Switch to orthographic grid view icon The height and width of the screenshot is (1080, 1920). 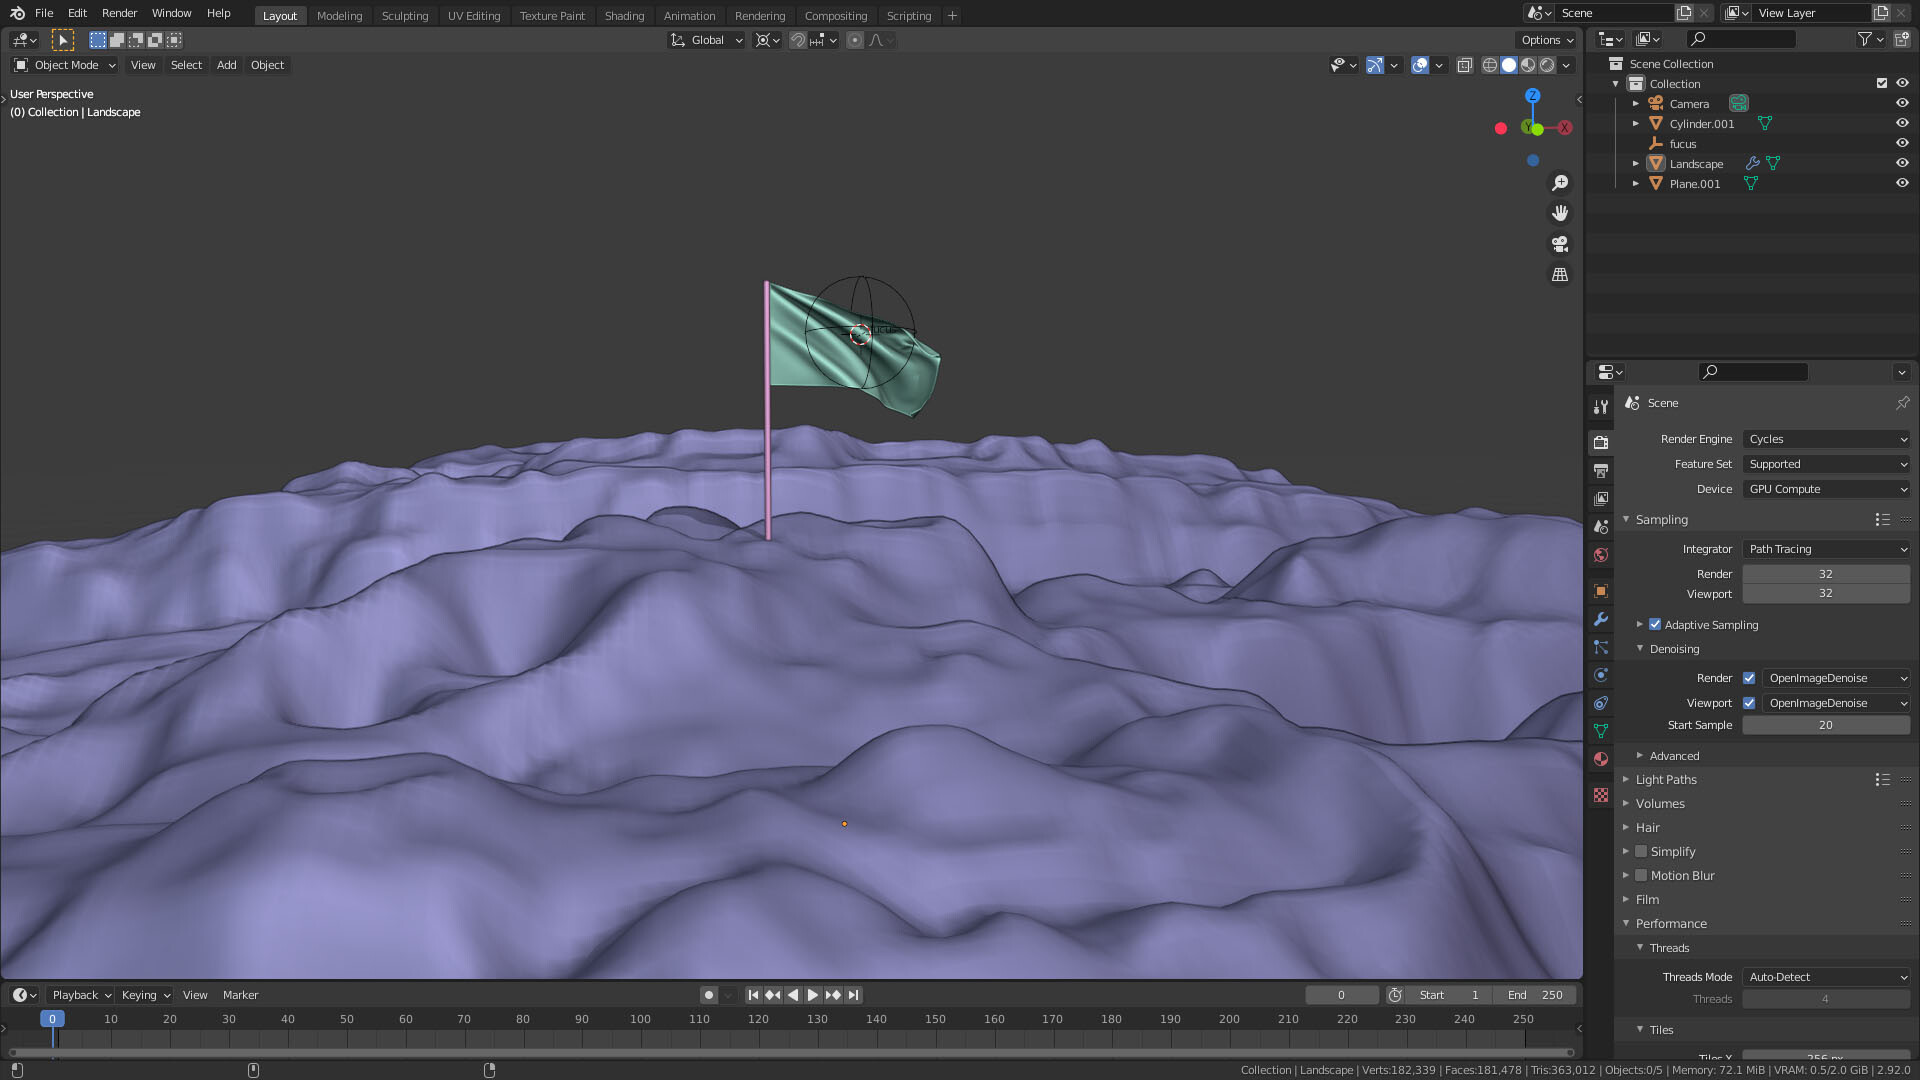tap(1559, 274)
